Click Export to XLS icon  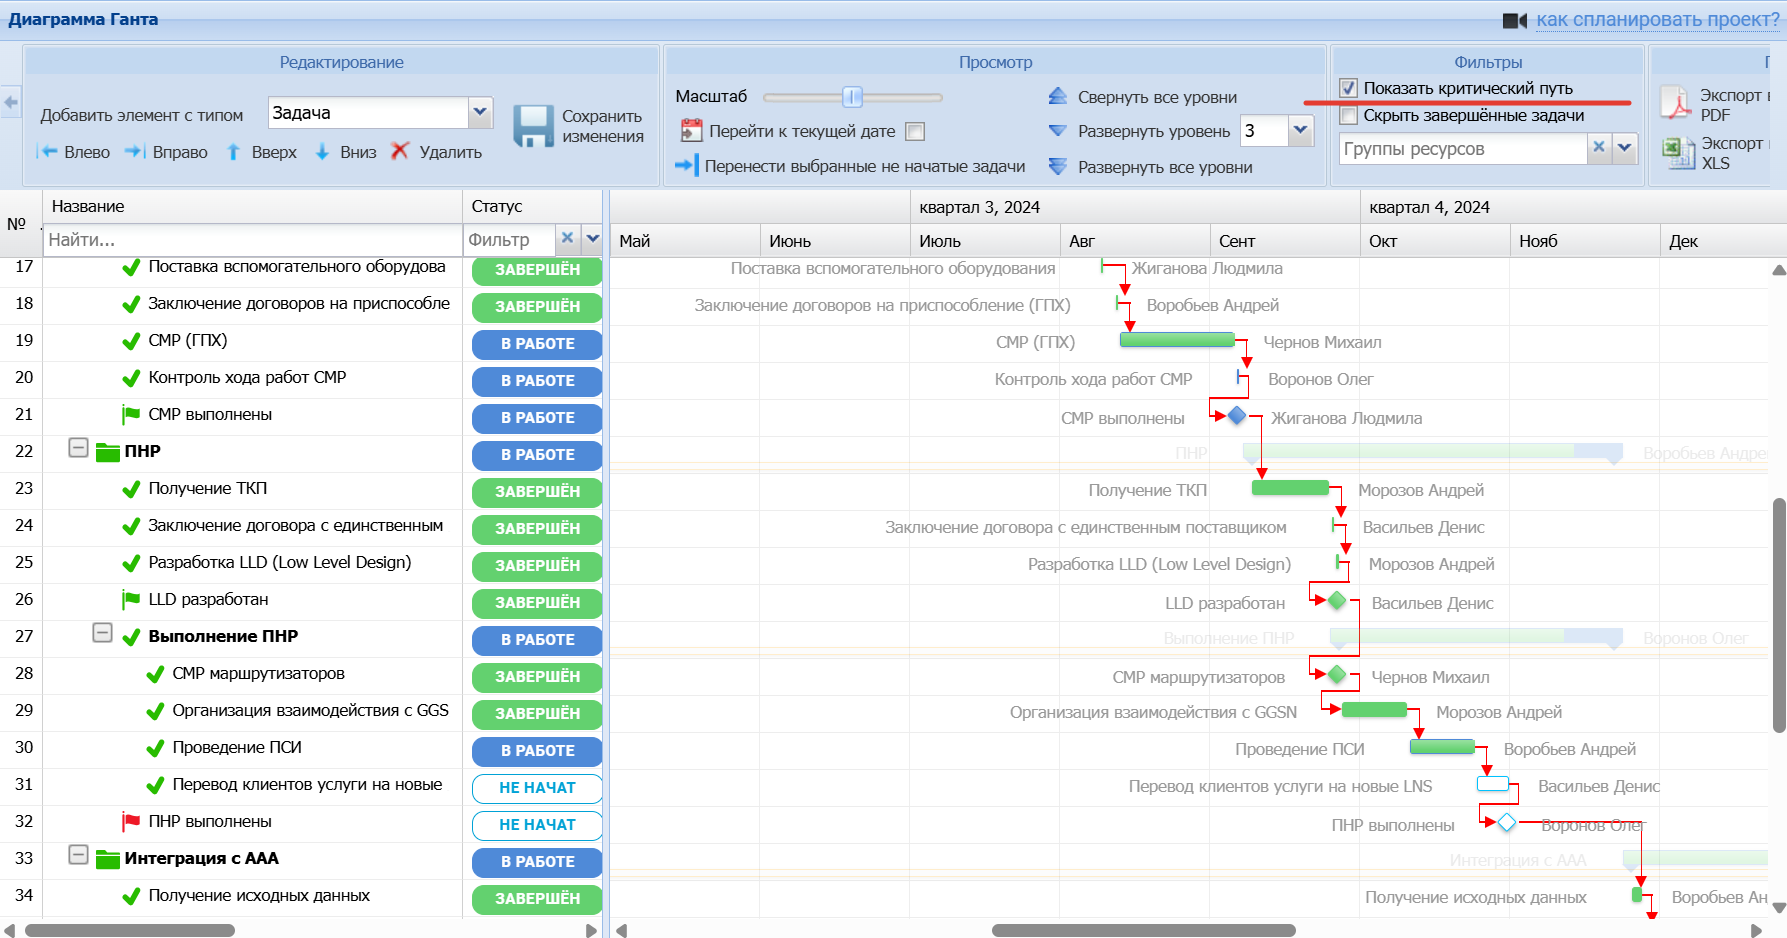coord(1675,152)
